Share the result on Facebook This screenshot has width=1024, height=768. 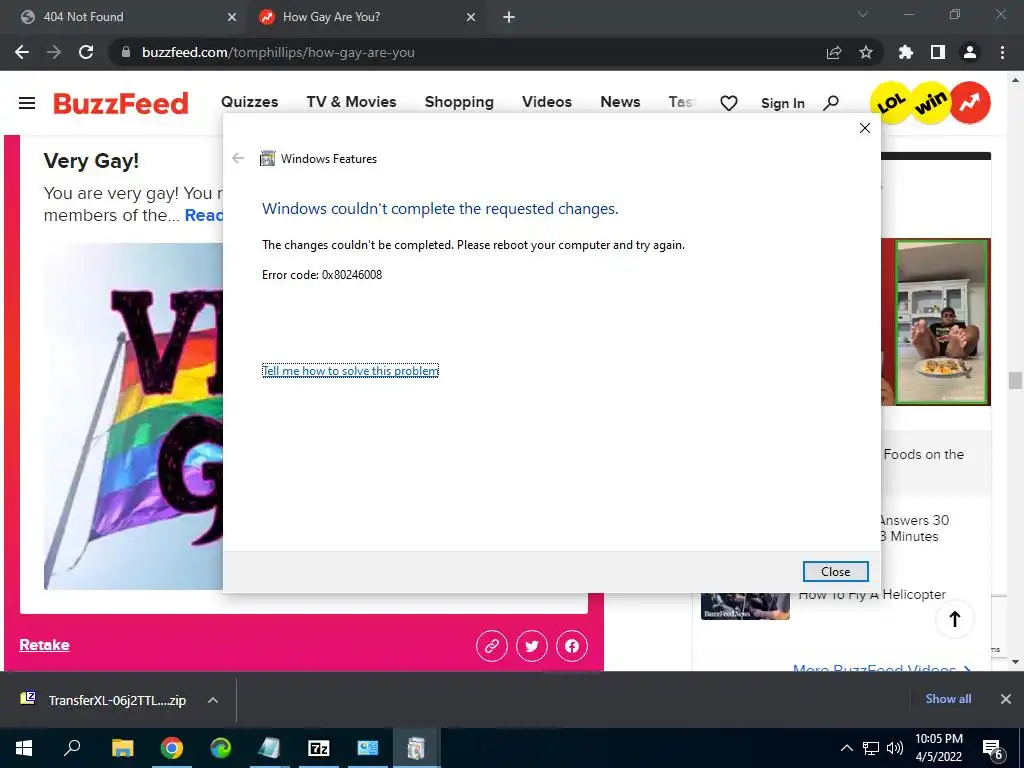coord(571,646)
